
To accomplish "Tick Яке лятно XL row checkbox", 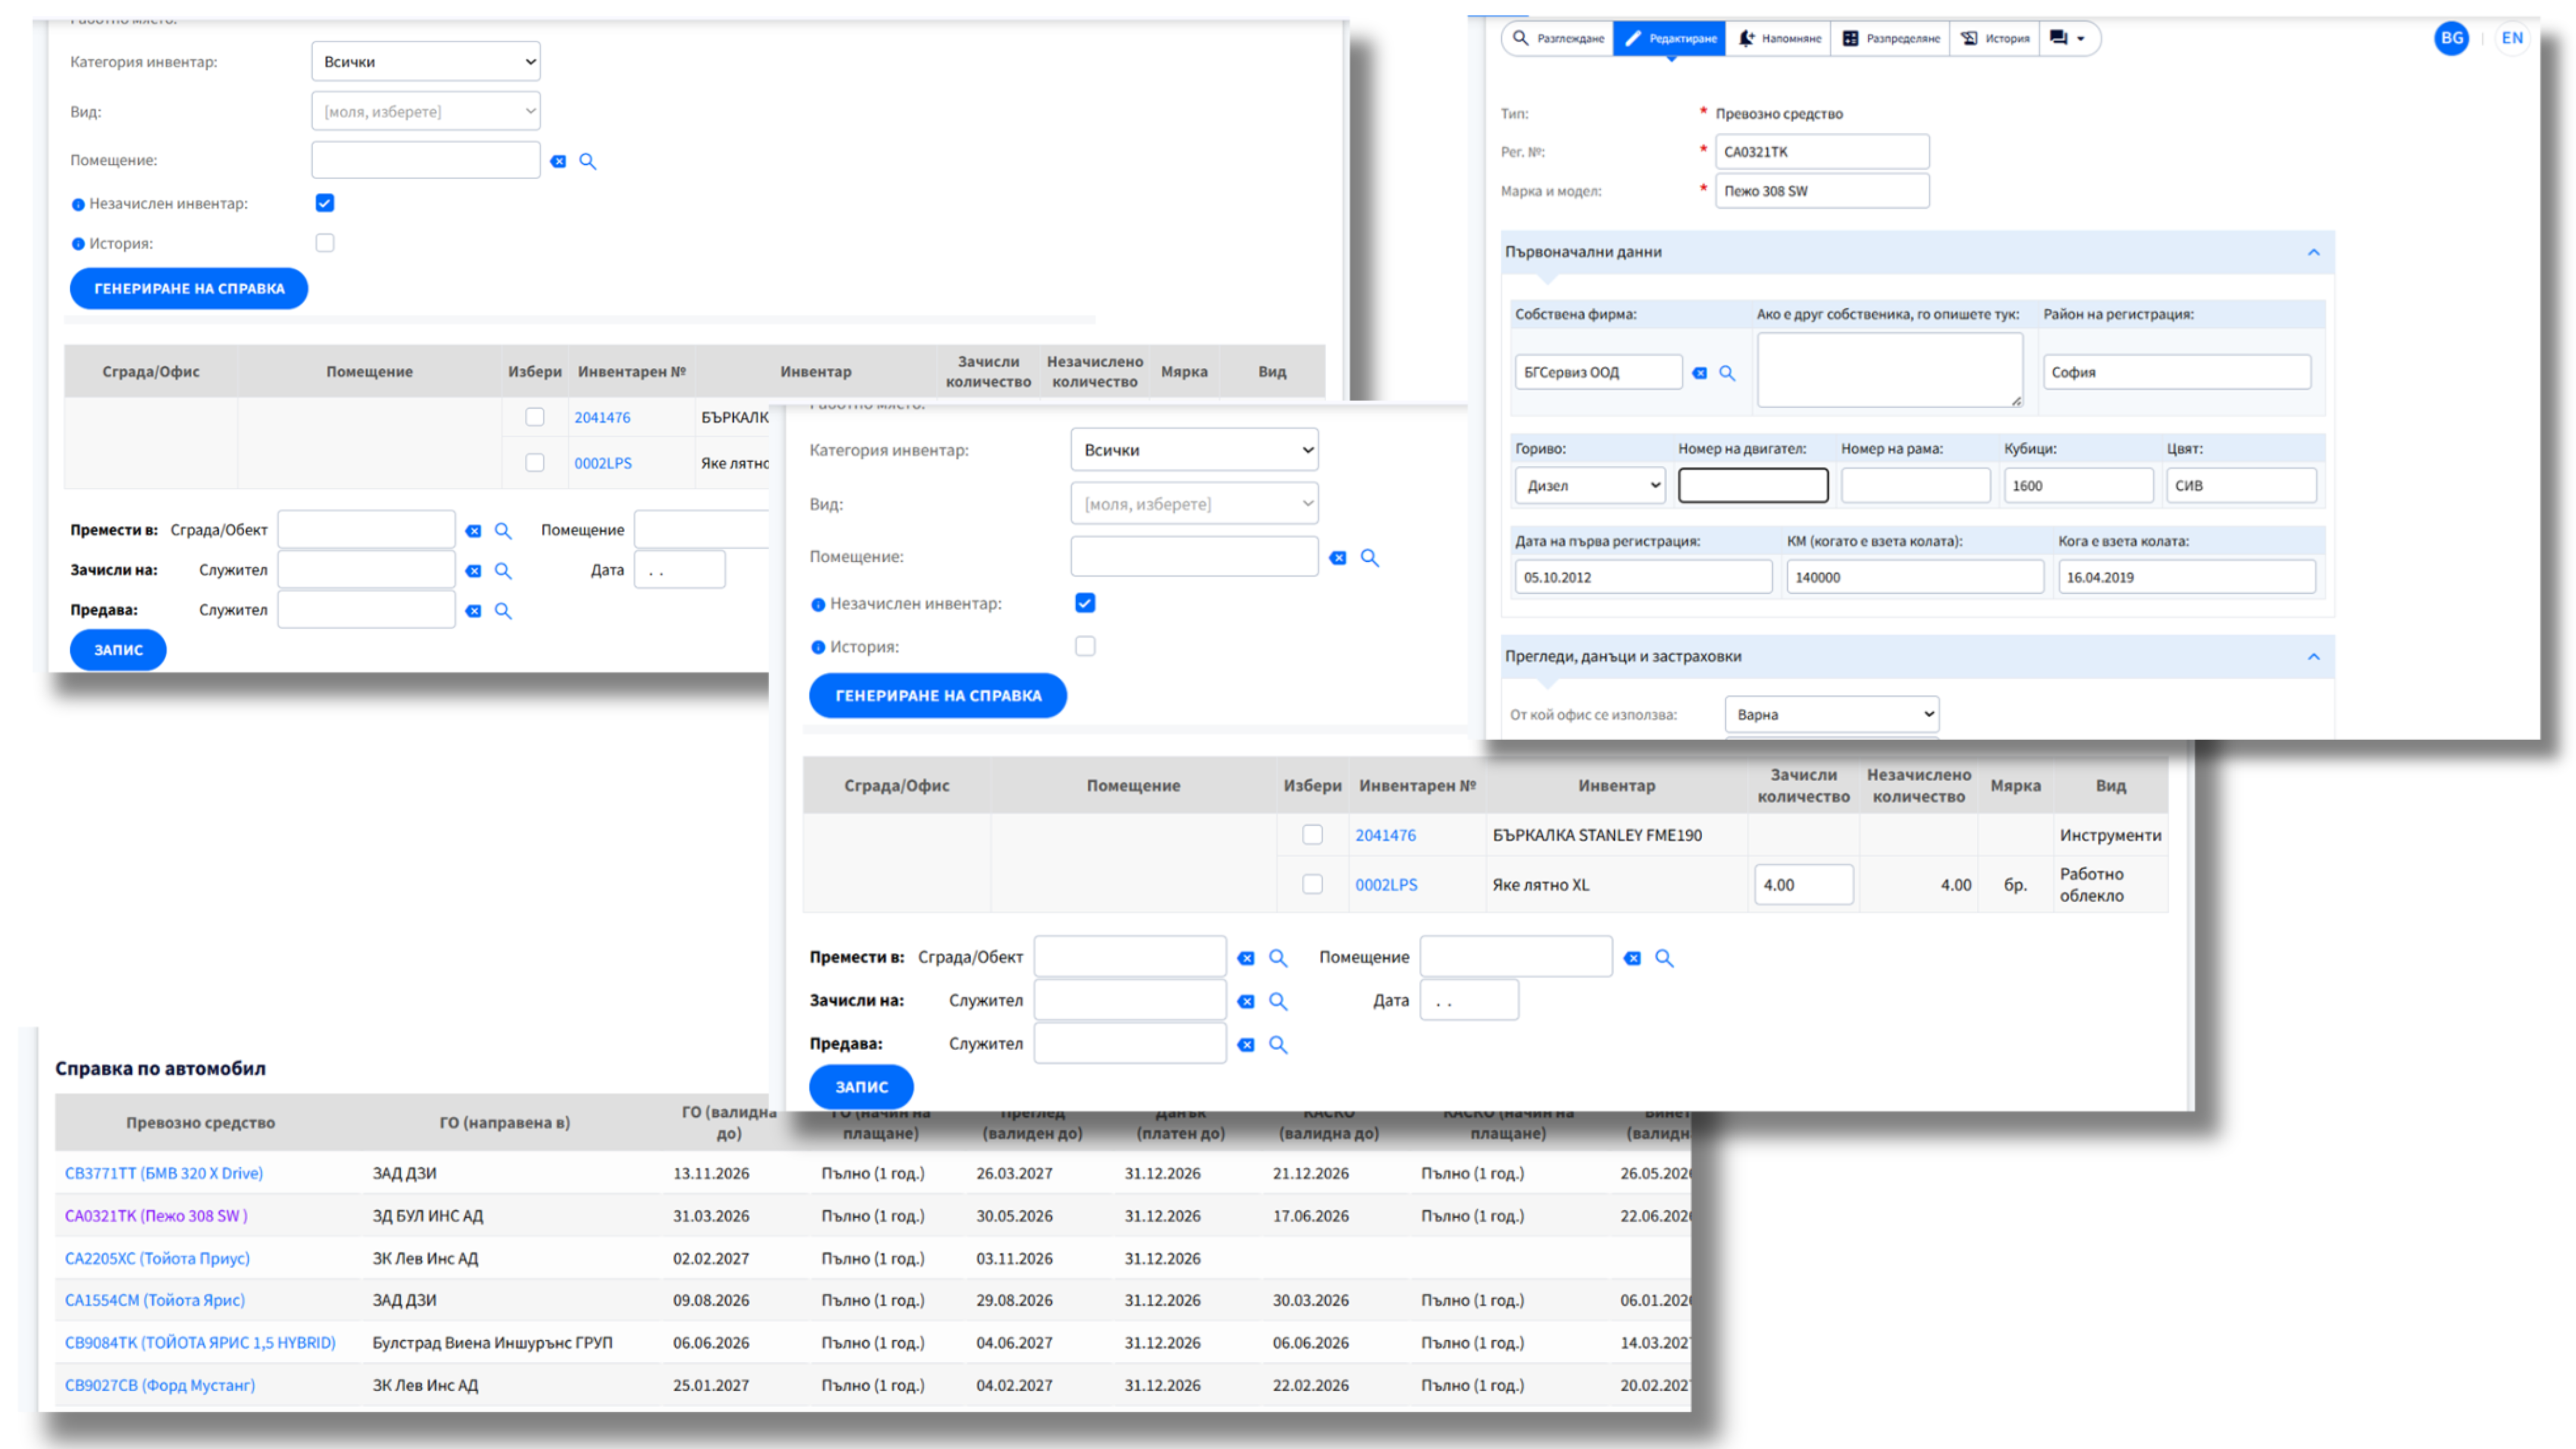I will 1313,885.
